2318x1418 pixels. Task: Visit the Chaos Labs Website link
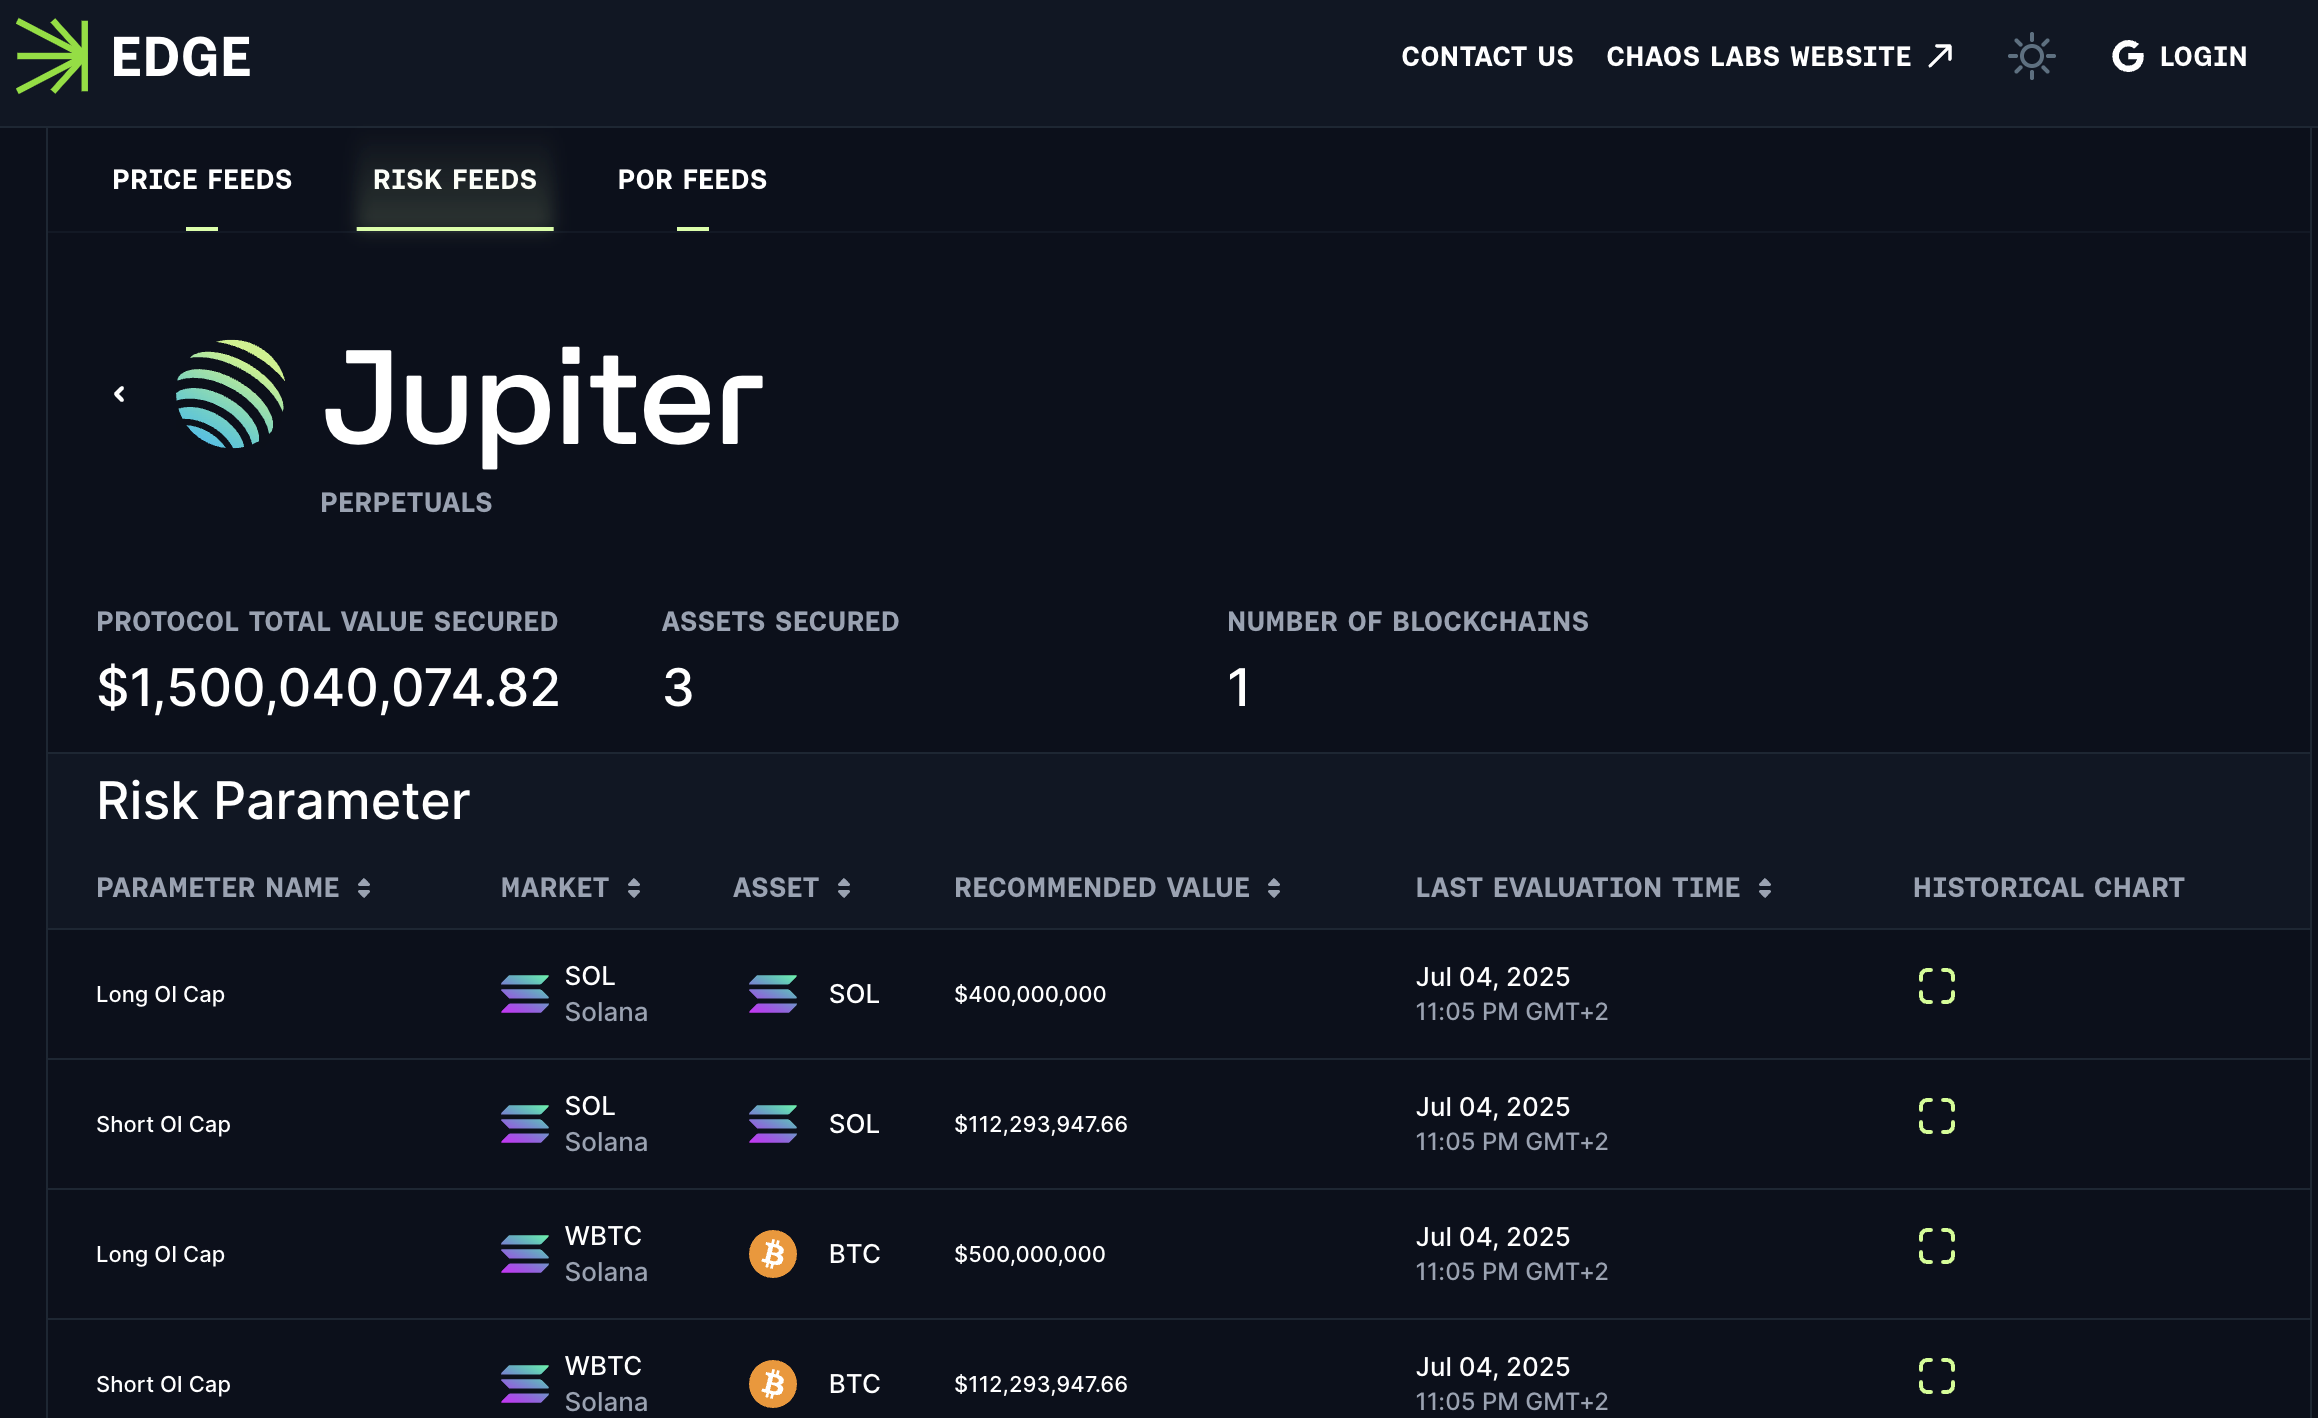(x=1779, y=56)
